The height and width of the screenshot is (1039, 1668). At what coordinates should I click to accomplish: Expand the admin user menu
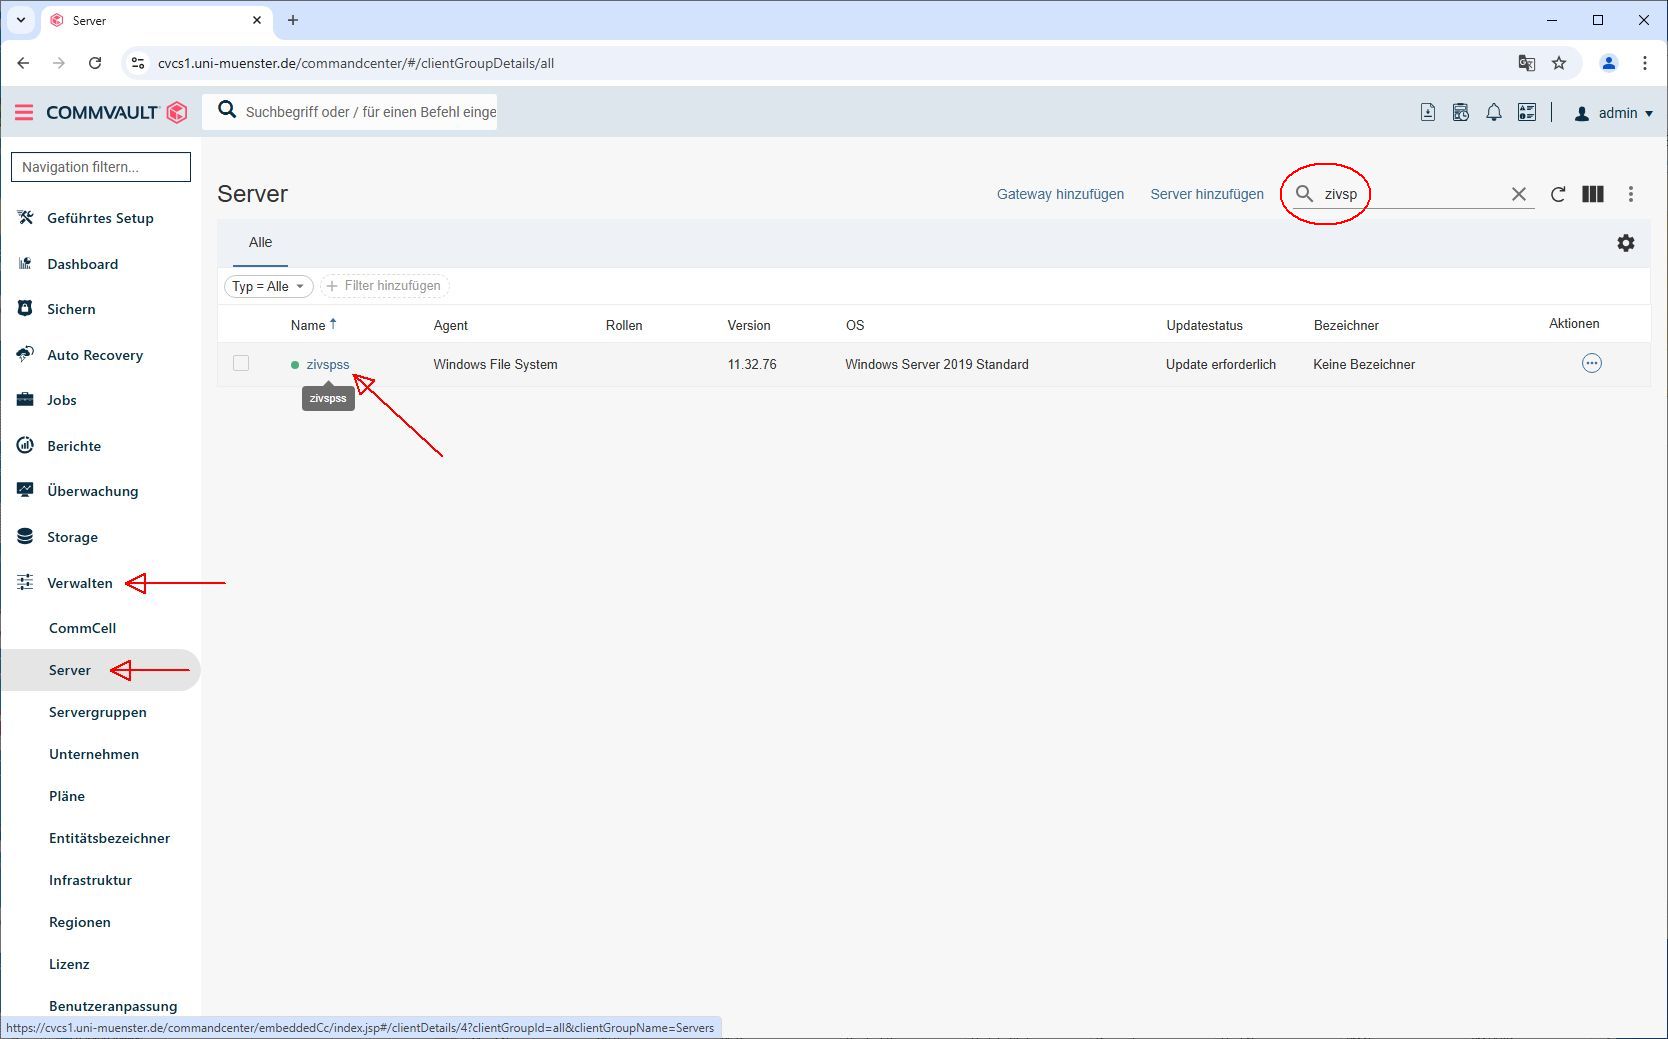tap(1614, 113)
